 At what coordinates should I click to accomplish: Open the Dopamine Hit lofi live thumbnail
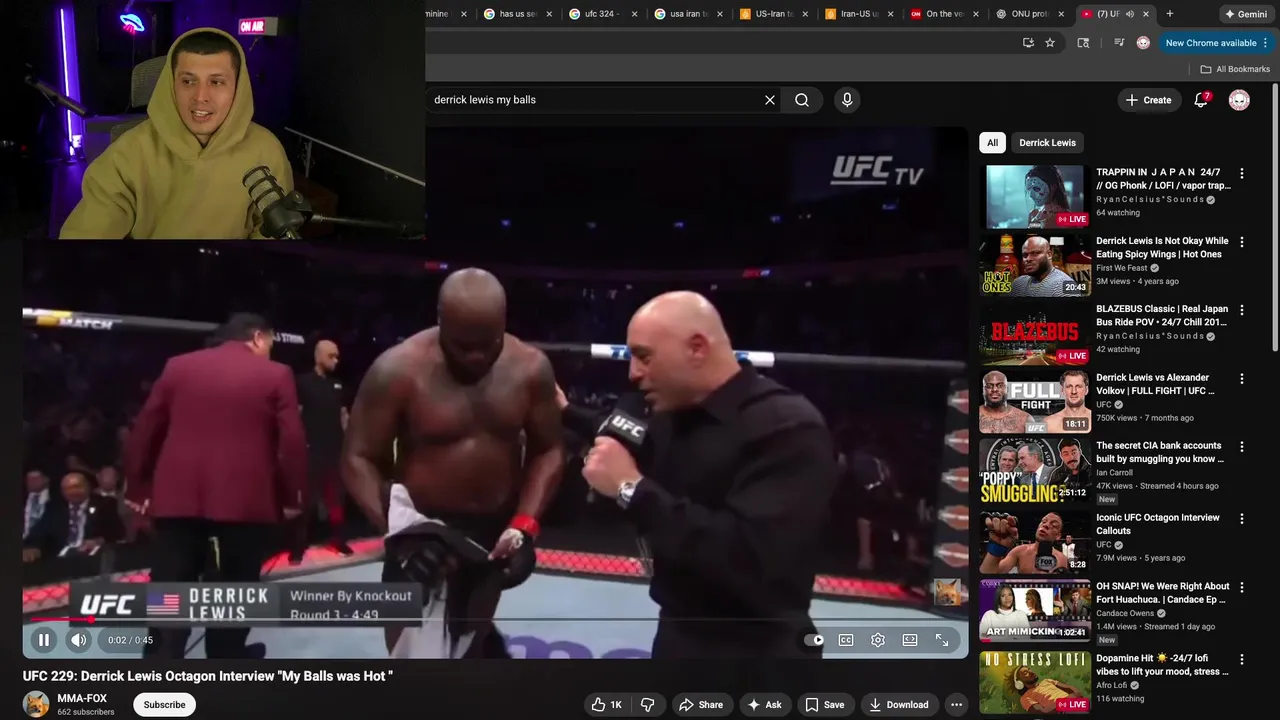tap(1034, 682)
